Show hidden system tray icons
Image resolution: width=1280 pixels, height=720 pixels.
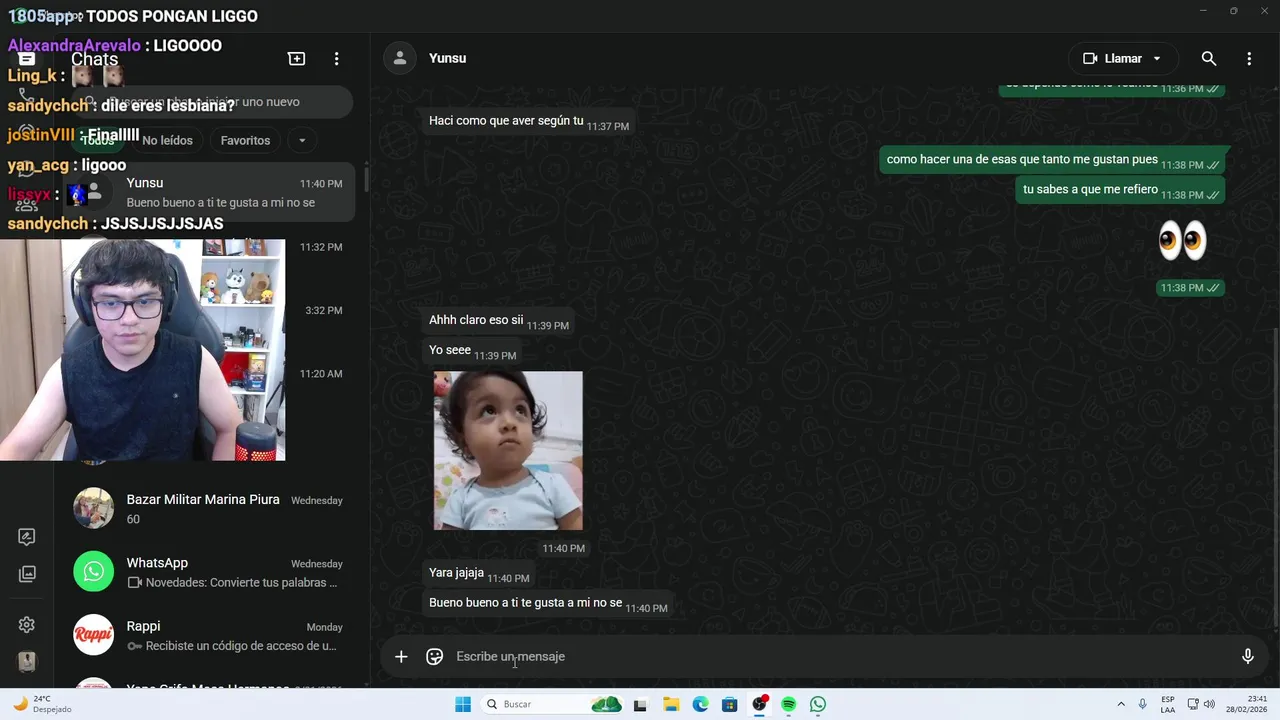click(x=1121, y=704)
